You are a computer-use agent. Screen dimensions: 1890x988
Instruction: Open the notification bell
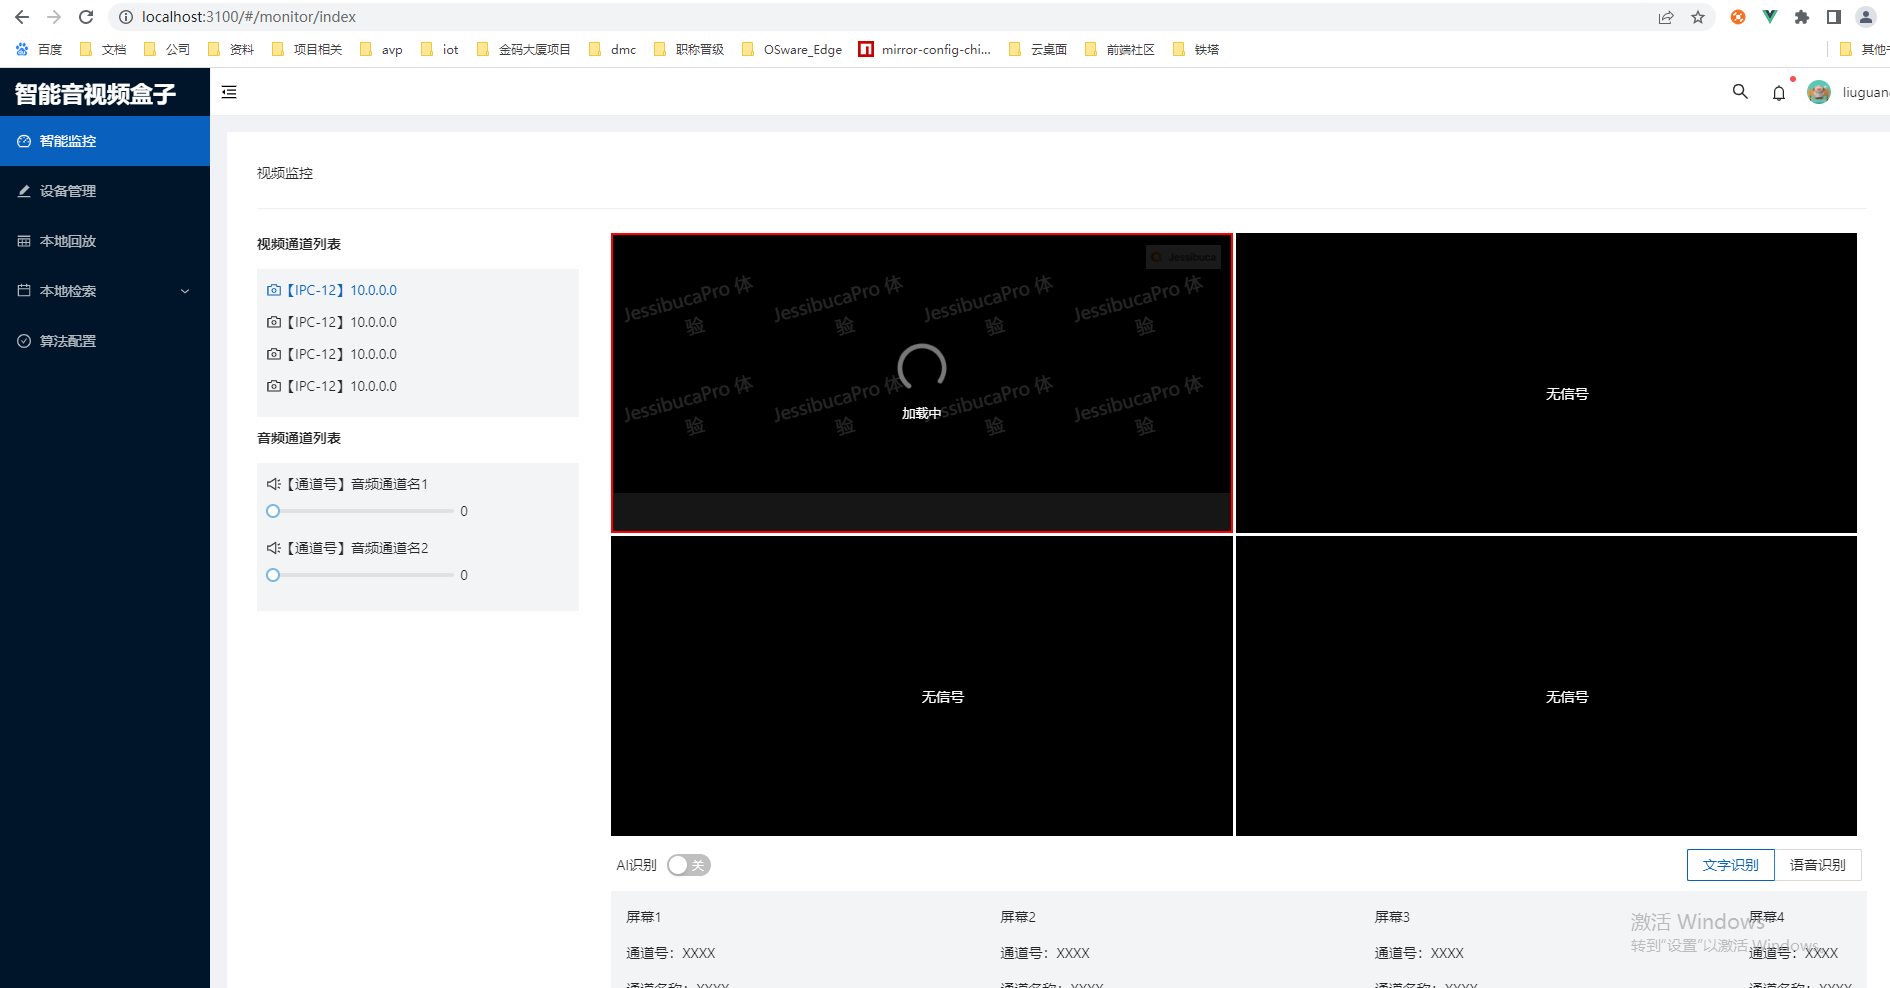coord(1779,92)
